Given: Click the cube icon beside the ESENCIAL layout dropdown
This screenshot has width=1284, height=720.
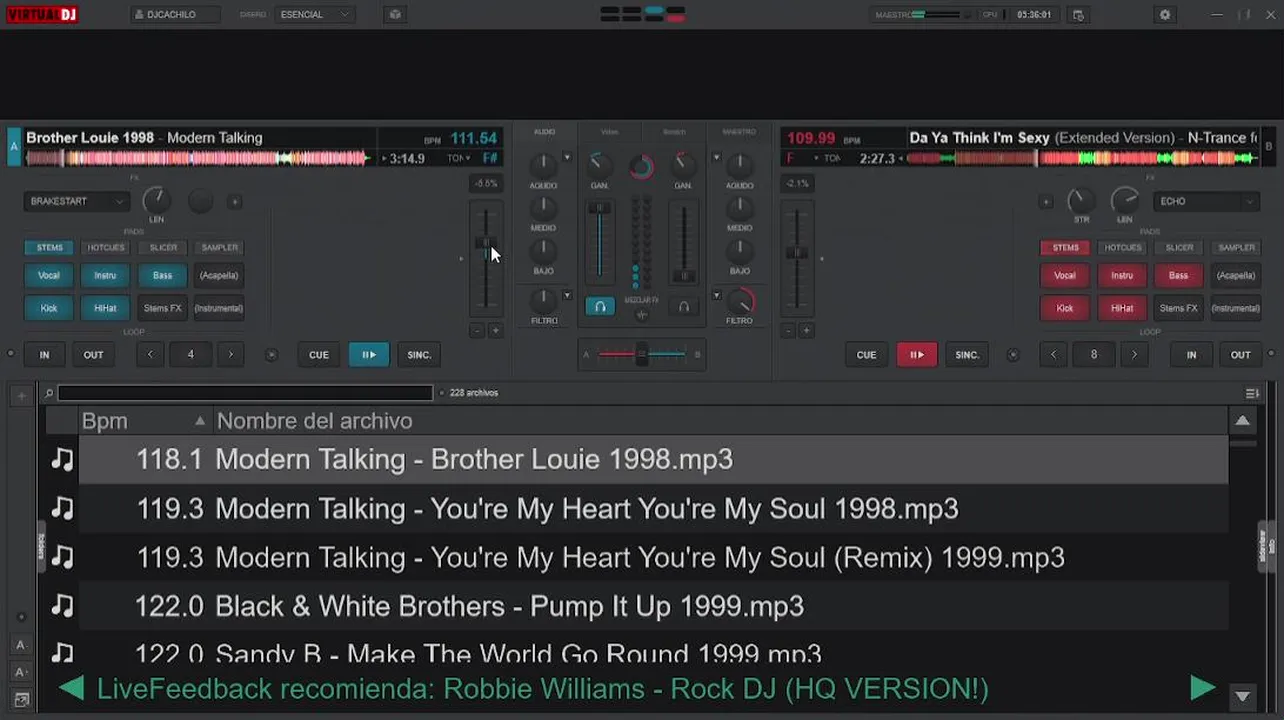Looking at the screenshot, I should pyautogui.click(x=395, y=15).
